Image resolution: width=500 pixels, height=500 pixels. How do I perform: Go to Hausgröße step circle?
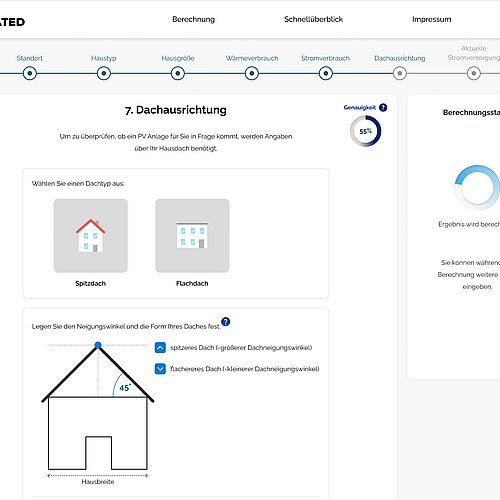pyautogui.click(x=178, y=73)
